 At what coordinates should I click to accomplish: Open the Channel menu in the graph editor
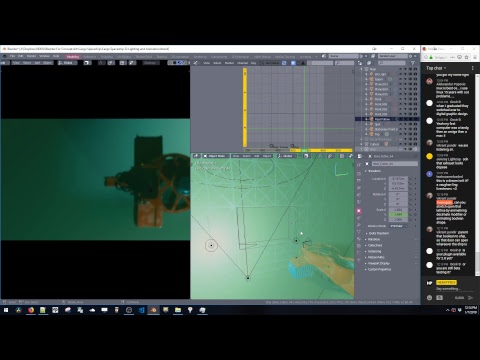tap(242, 63)
